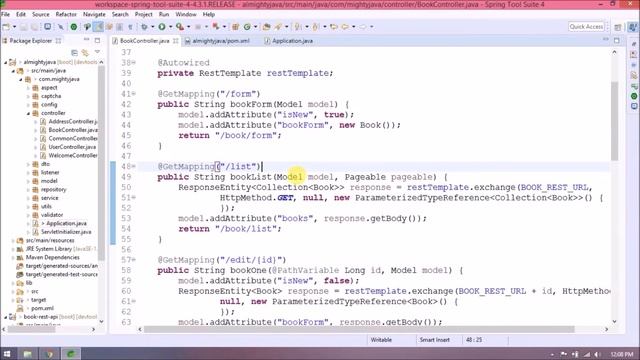Click the Package Explorer vertical scrollbar
This screenshot has height=360, width=640.
pyautogui.click(x=101, y=163)
